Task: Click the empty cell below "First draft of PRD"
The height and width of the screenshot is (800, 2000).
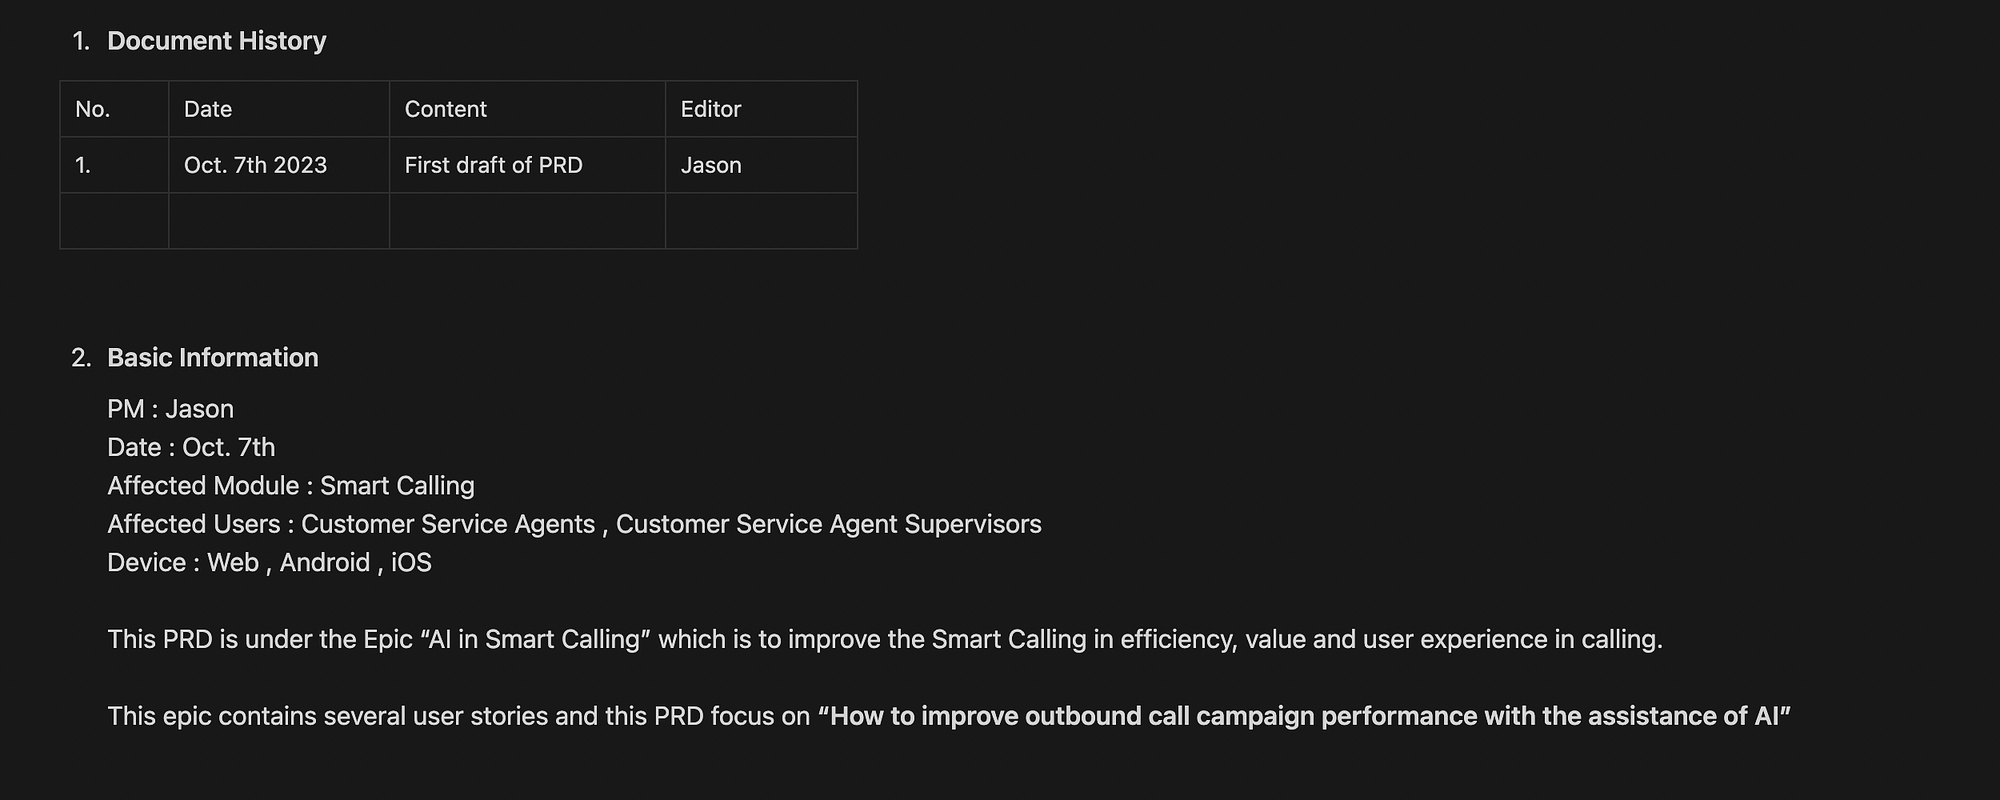Action: tap(527, 221)
